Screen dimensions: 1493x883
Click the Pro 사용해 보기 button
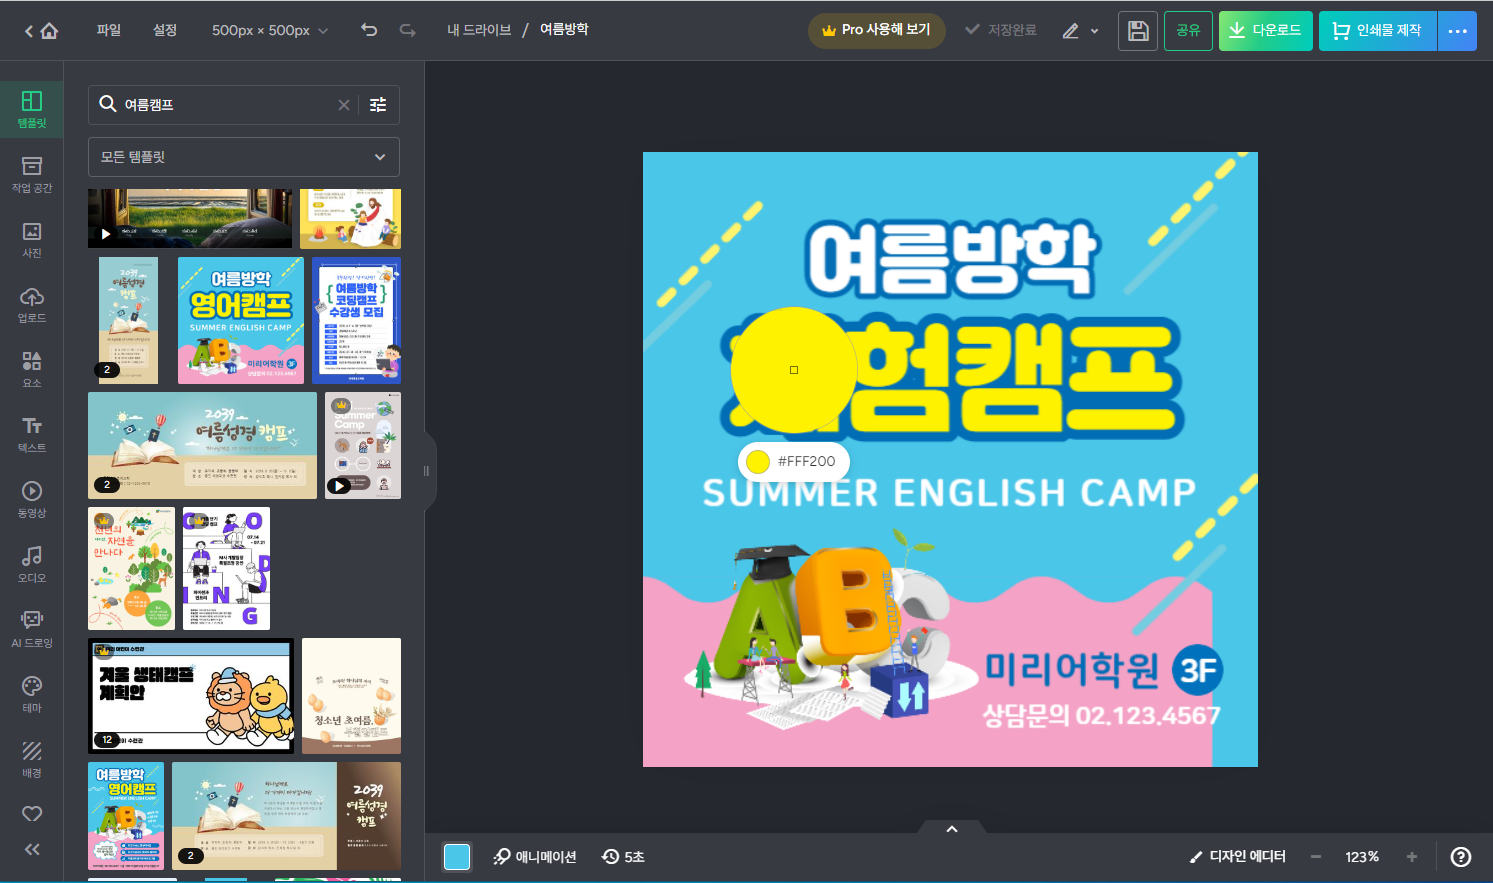(x=877, y=30)
